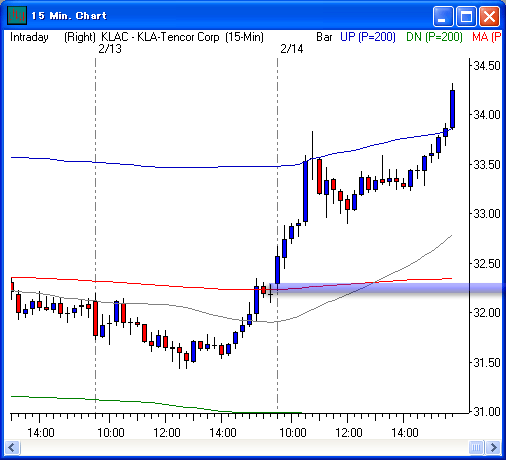This screenshot has width=506, height=460.
Task: Click the horizontal scrollbar thumb grip
Action: [476, 447]
